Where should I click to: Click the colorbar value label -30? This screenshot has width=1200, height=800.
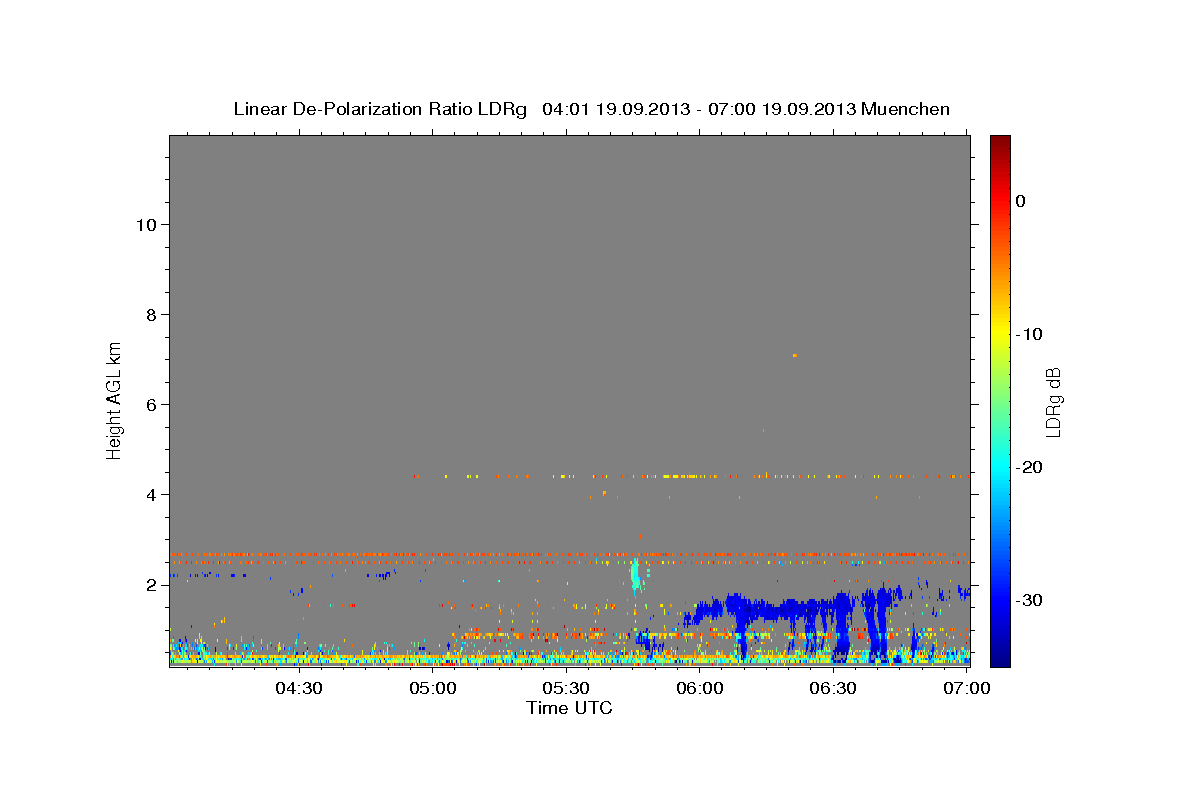click(x=1030, y=600)
